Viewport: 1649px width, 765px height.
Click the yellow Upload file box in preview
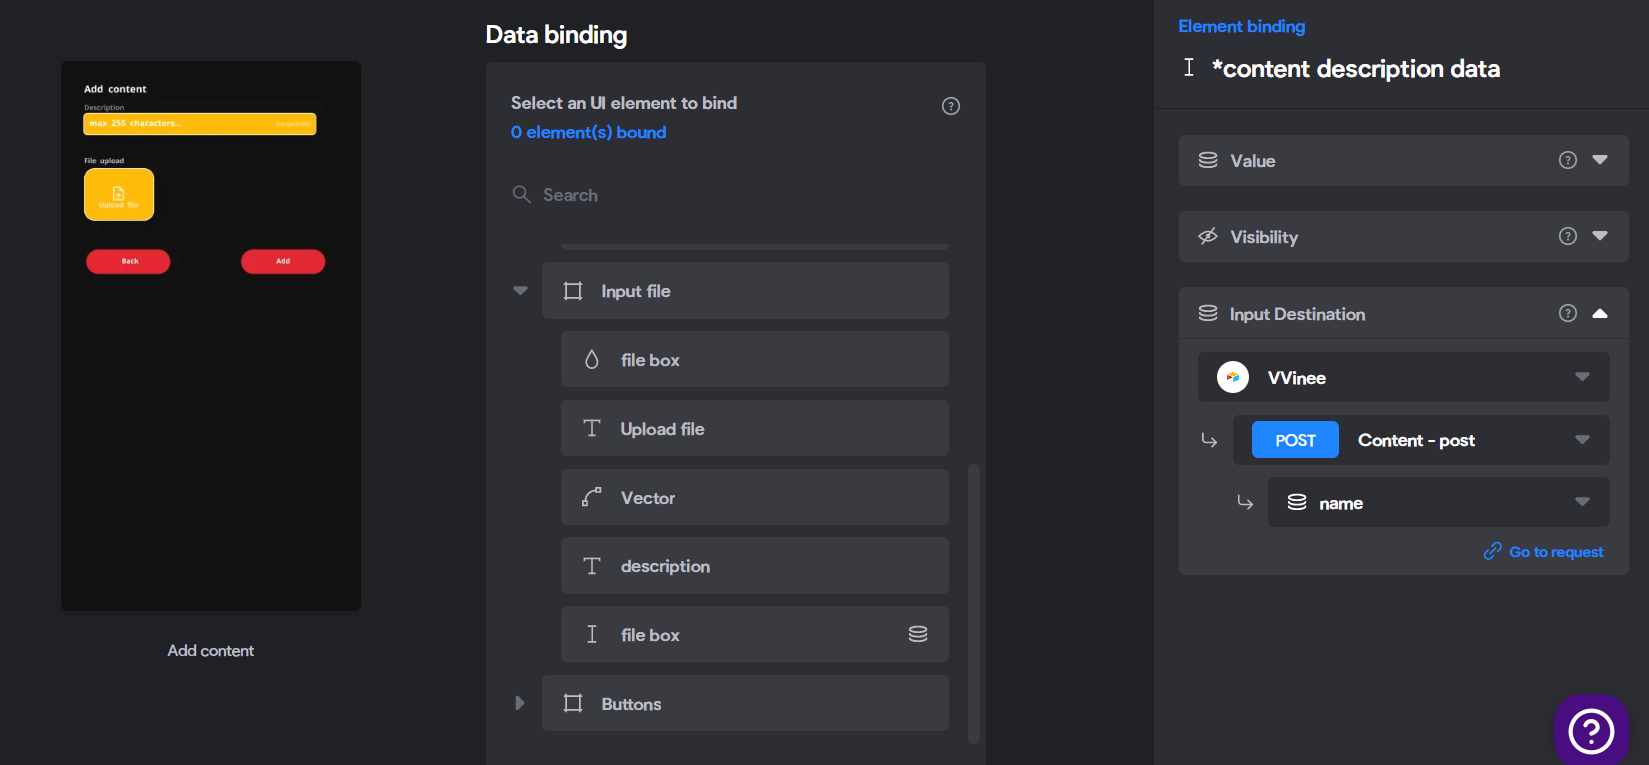[x=119, y=194]
